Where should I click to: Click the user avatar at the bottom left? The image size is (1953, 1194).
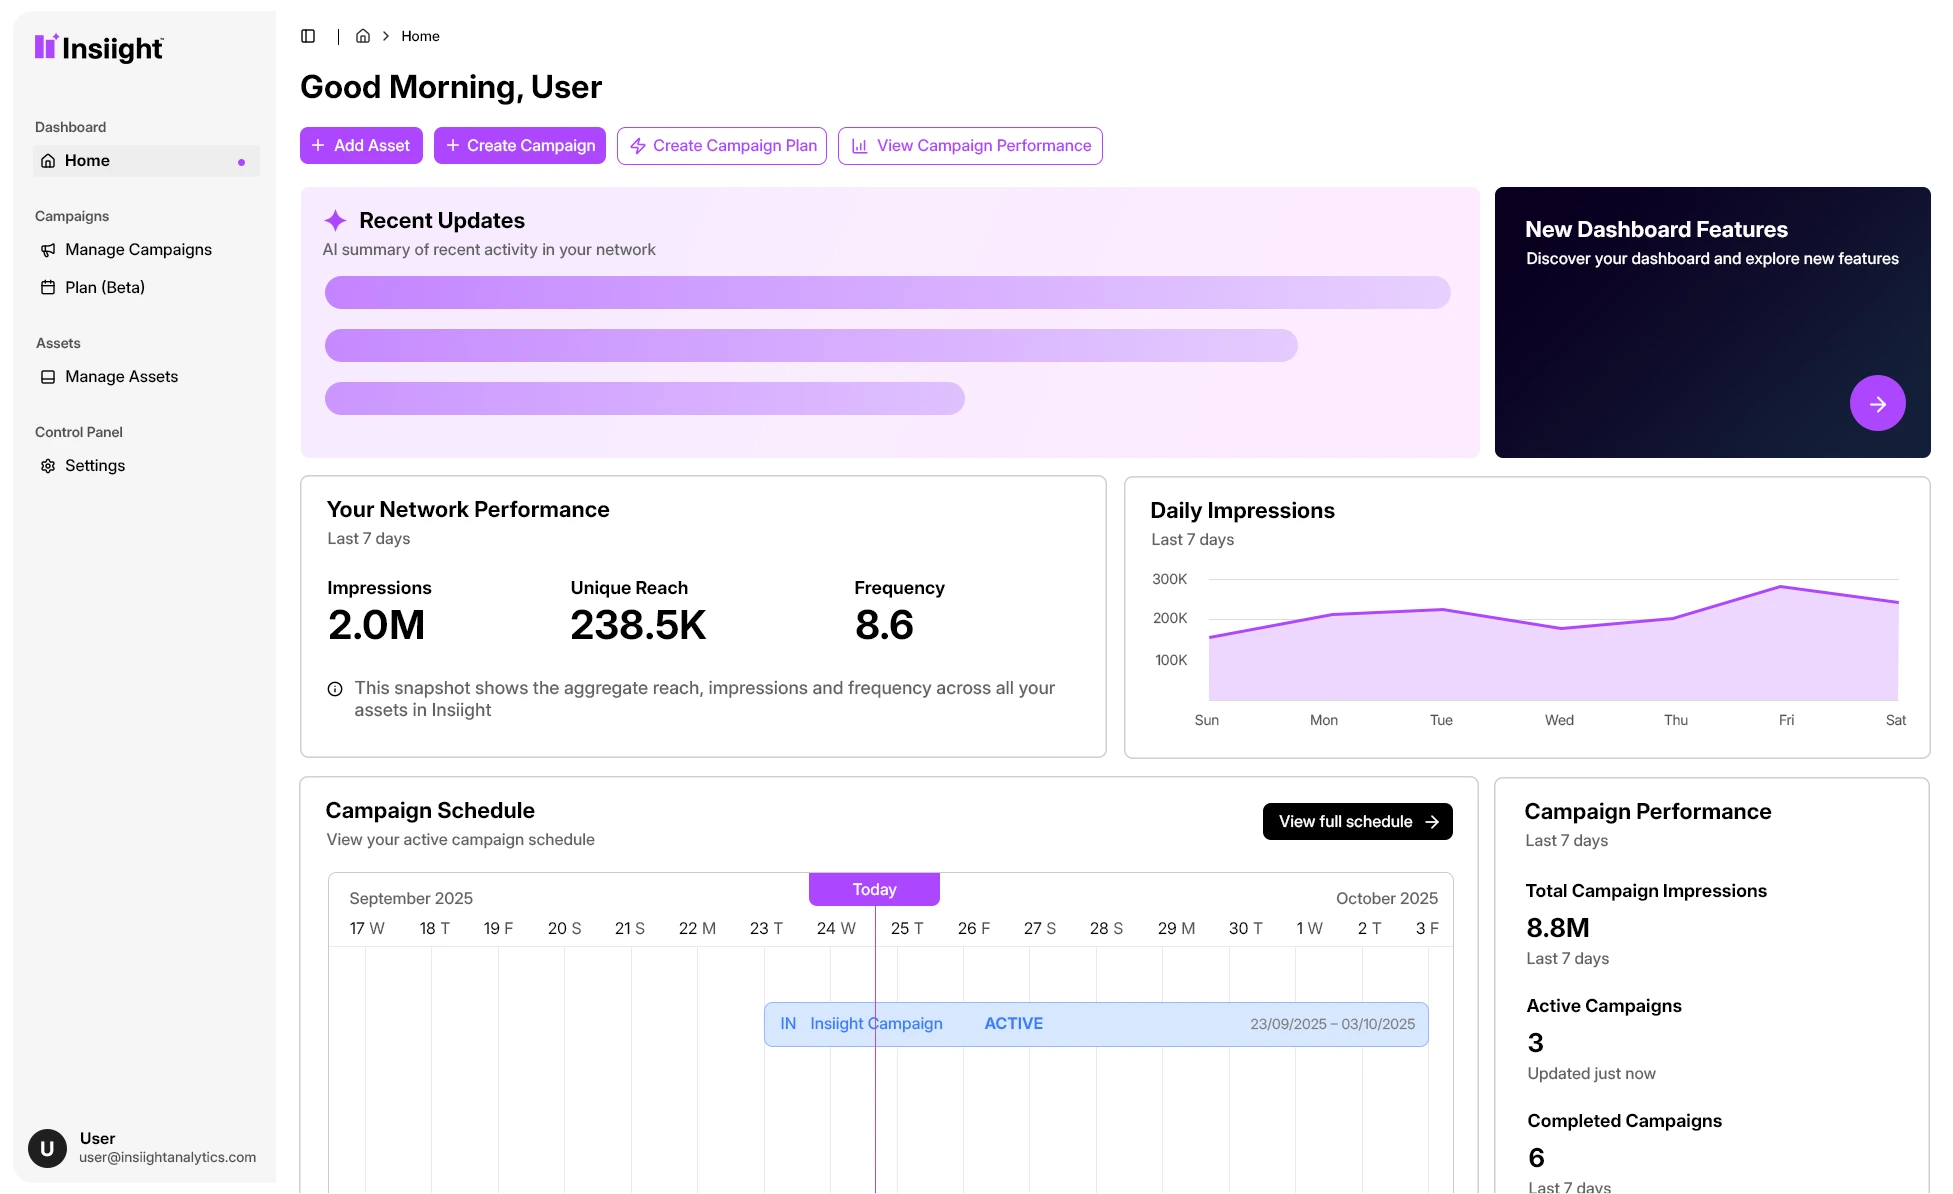pyautogui.click(x=47, y=1148)
